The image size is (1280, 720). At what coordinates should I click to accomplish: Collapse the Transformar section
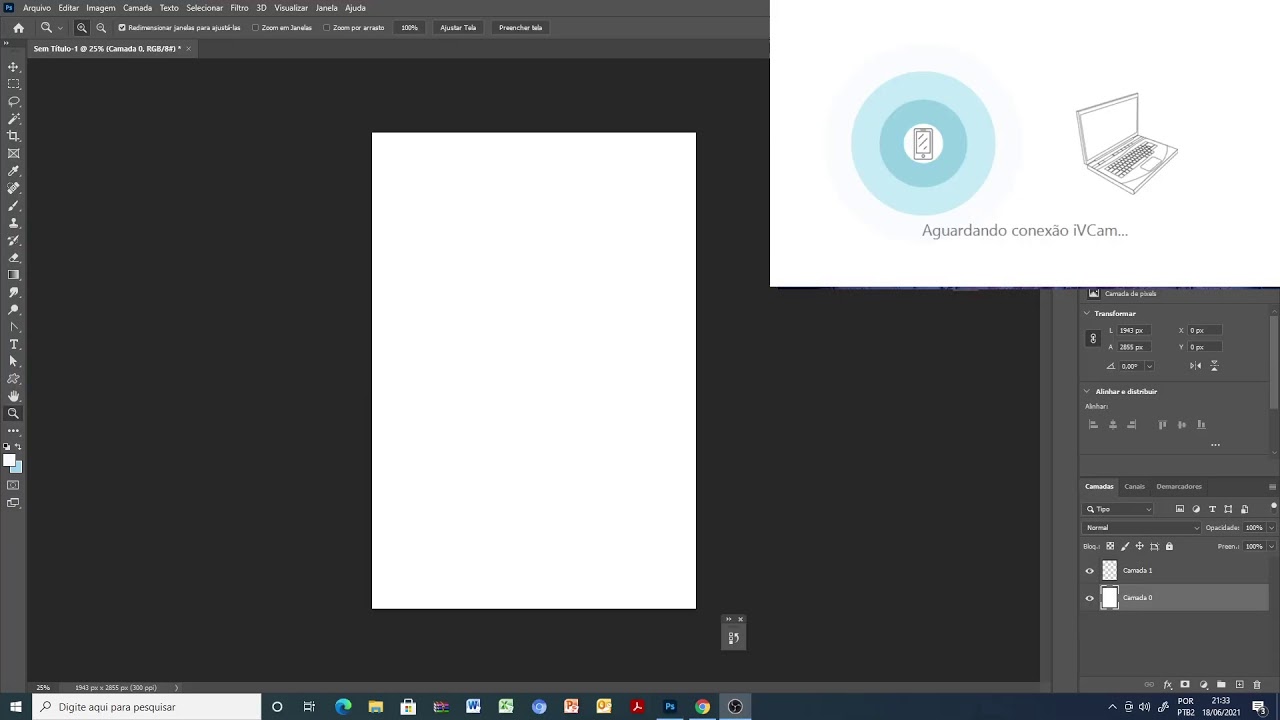pyautogui.click(x=1087, y=314)
